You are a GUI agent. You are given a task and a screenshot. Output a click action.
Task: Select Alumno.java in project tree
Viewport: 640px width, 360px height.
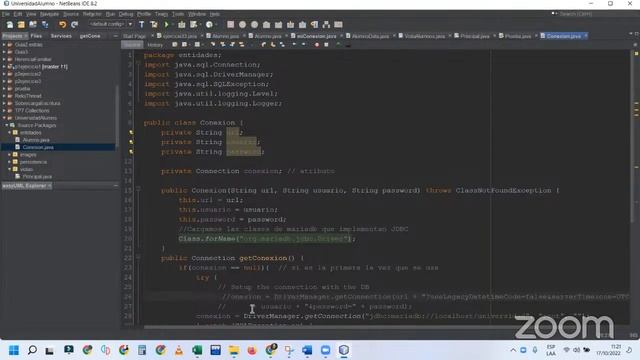click(x=36, y=140)
